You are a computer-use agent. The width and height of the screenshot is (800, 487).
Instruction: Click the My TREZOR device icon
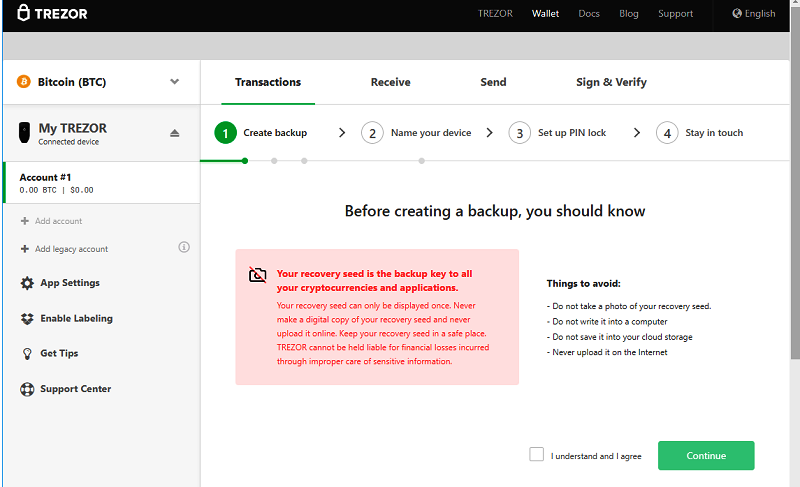tap(24, 133)
